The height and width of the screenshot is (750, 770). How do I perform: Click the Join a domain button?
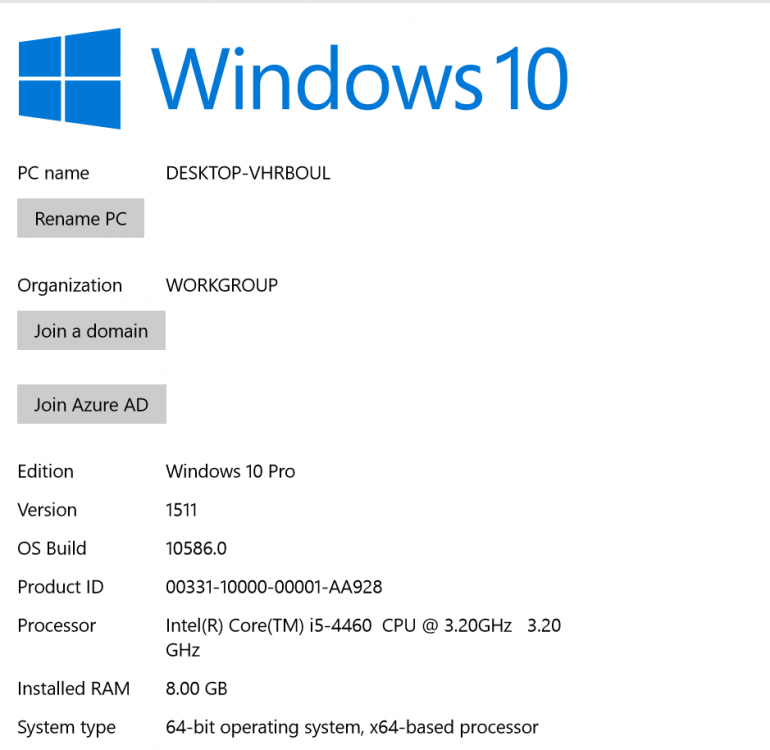[x=91, y=331]
